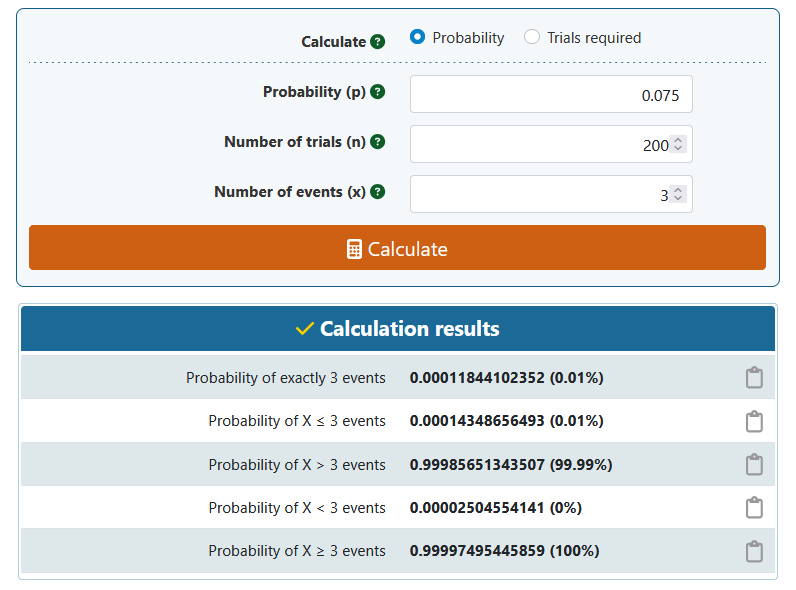Copy the X ≥ 3 events result
The width and height of the screenshot is (796, 590).
pyautogui.click(x=754, y=551)
